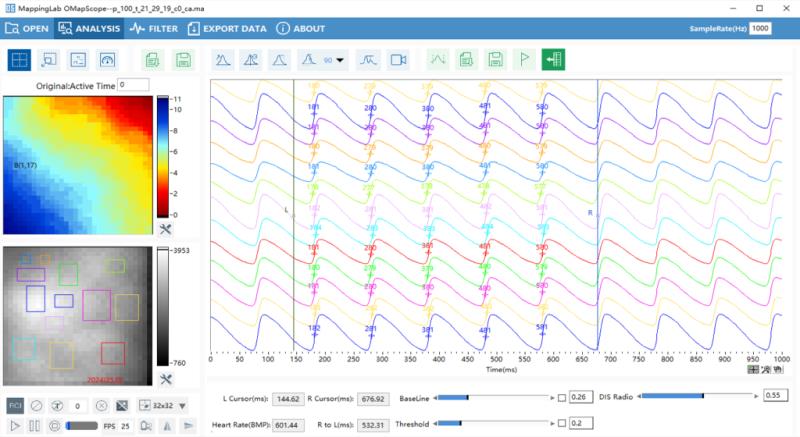Open grayscale image settings wrench icon
Viewport: 800px width, 437px height.
click(166, 379)
